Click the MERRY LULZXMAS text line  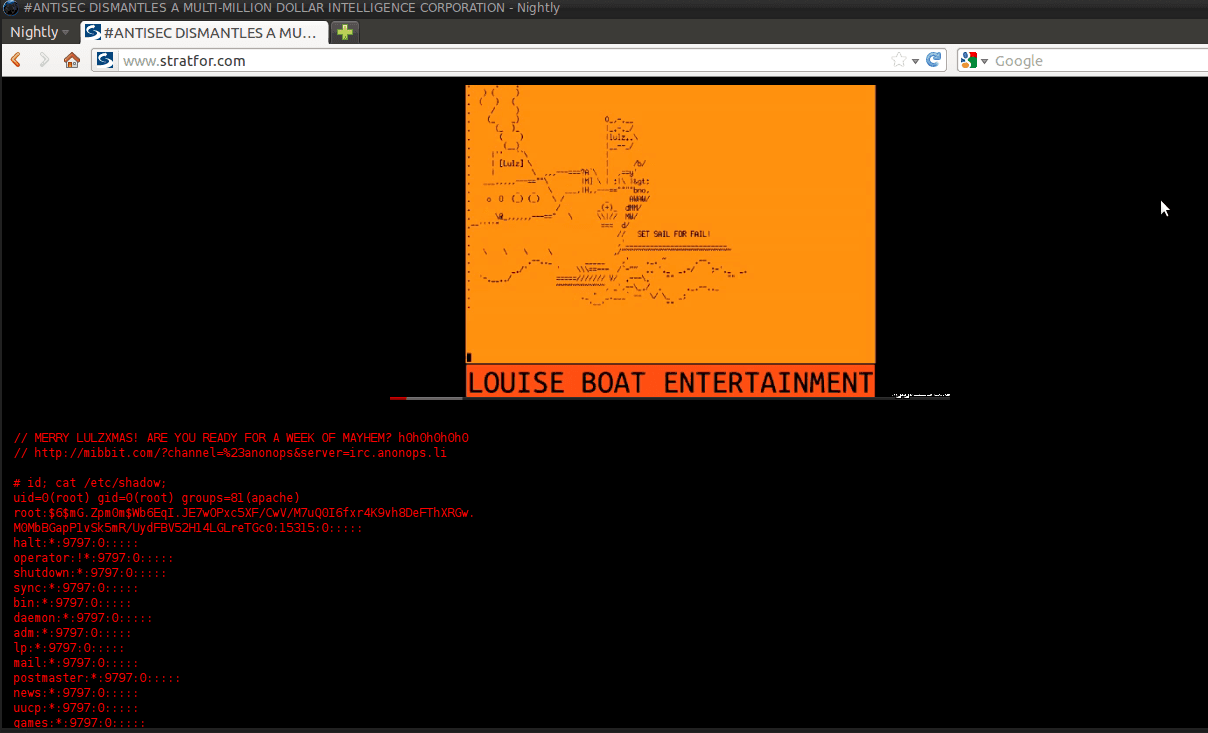coord(240,438)
